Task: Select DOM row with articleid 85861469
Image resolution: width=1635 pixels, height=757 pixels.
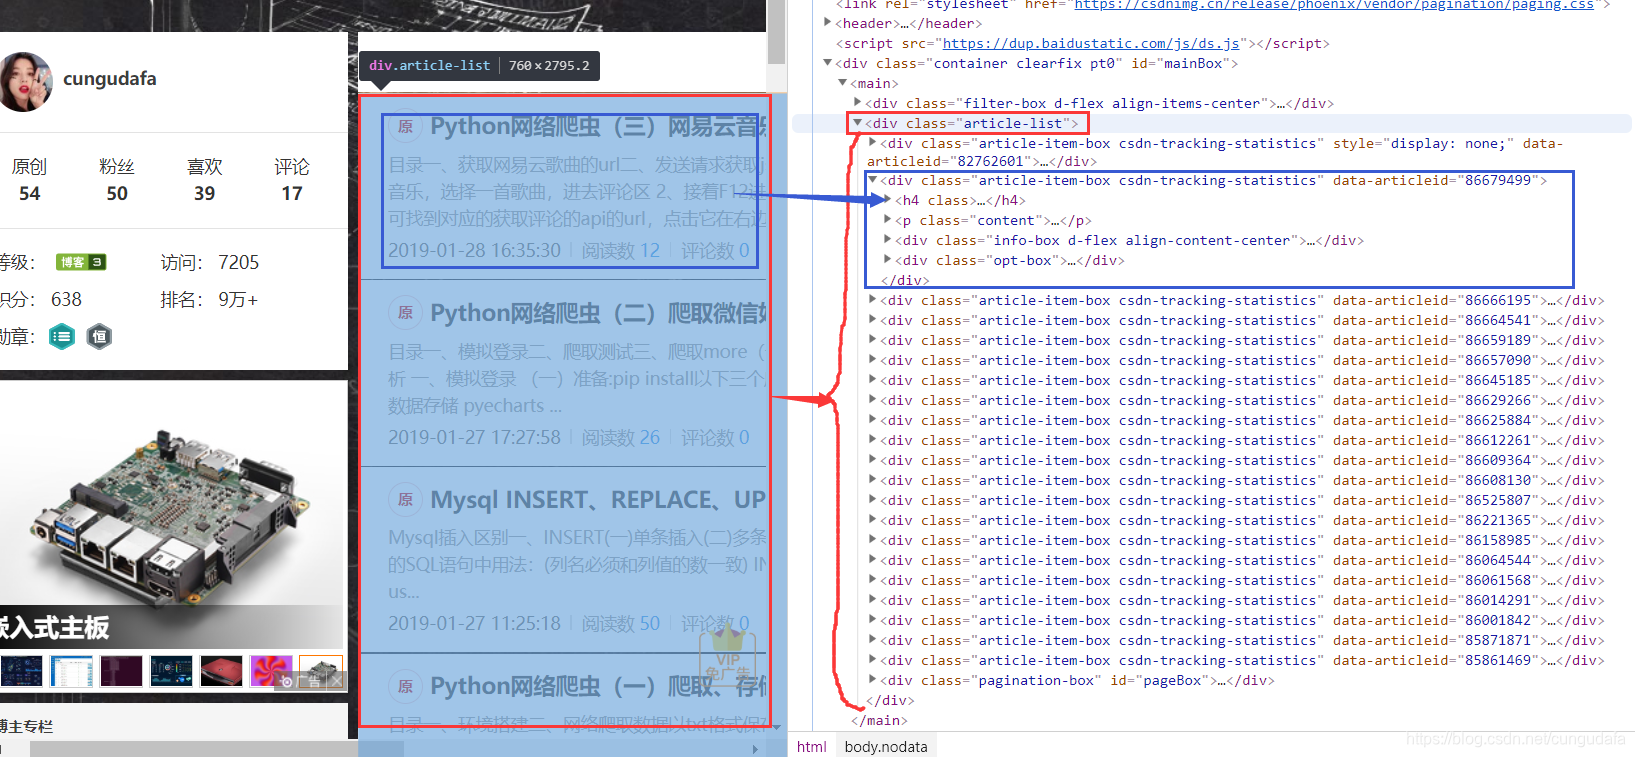Action: pos(1242,660)
